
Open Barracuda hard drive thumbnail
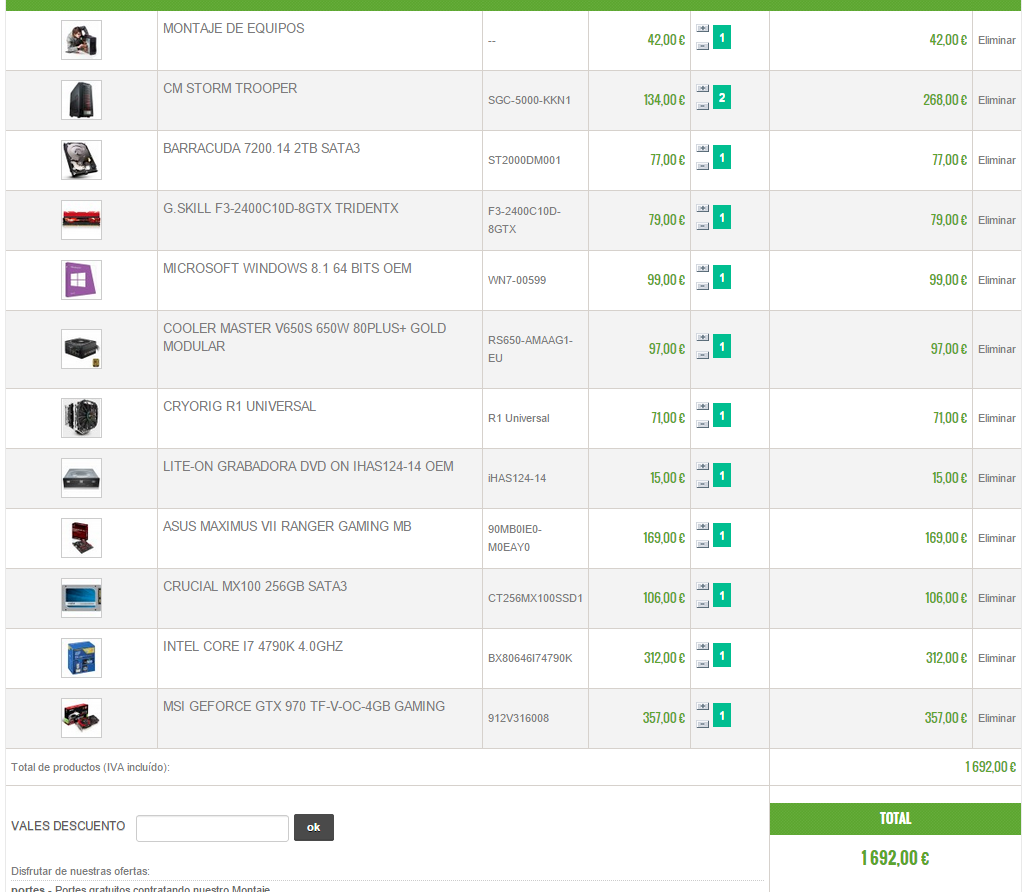[x=81, y=160]
